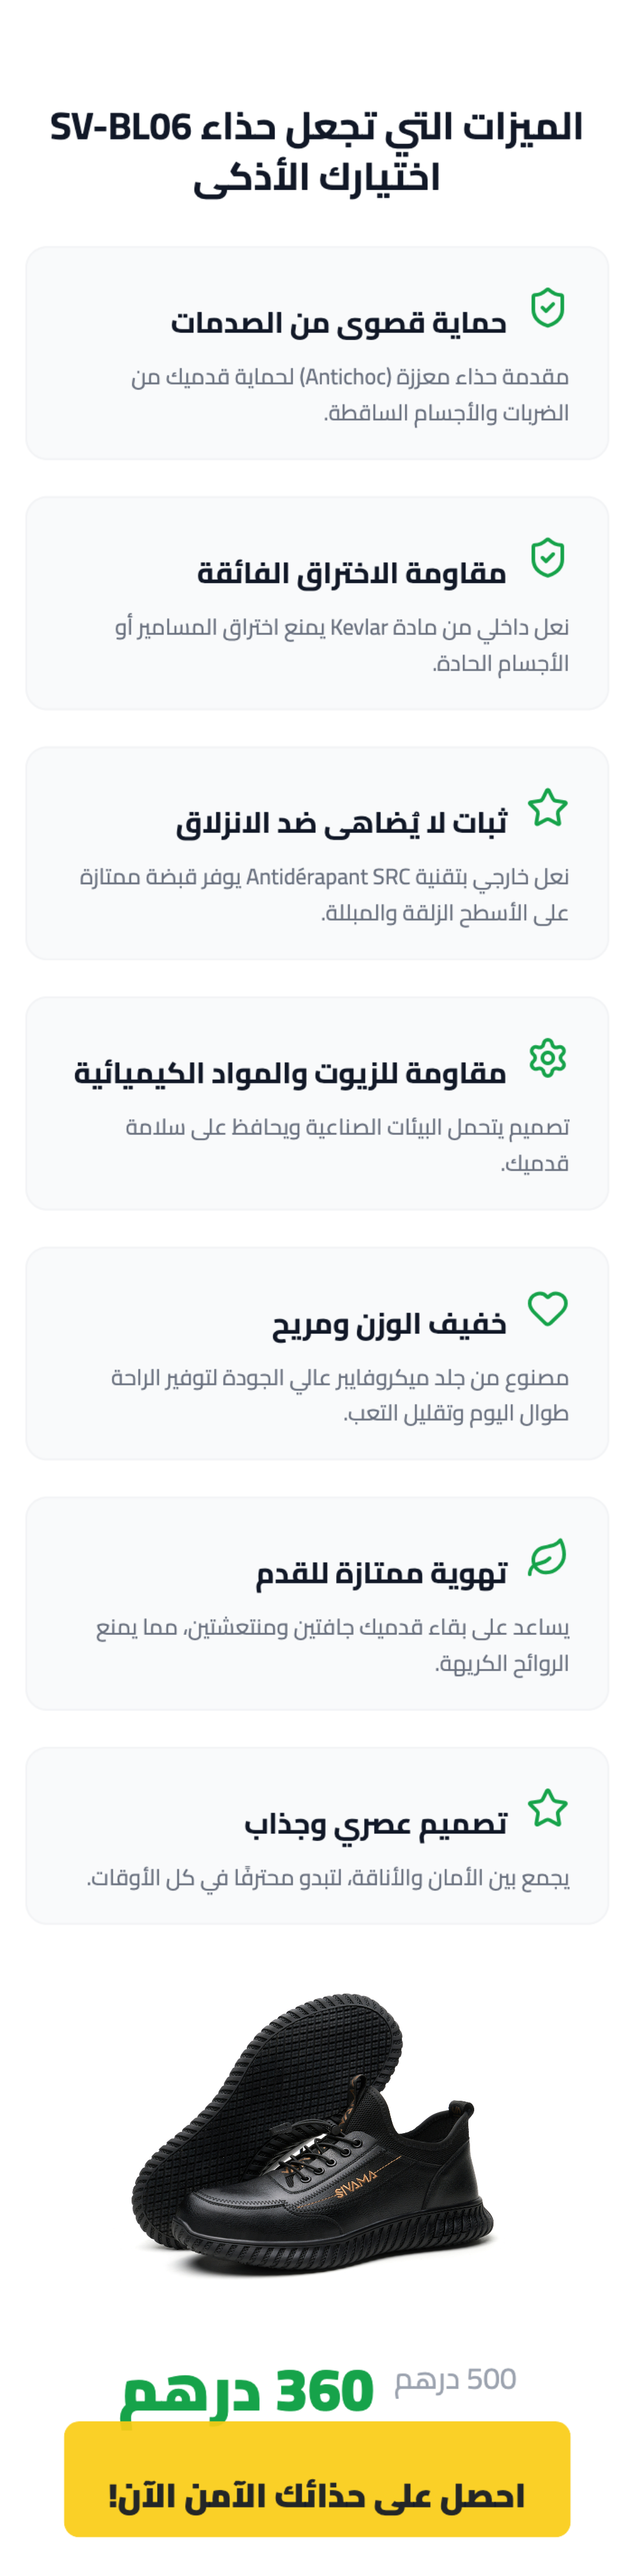
Task: Click the heart icon beside خفيف الوزن ومريح
Action: pyautogui.click(x=547, y=1308)
